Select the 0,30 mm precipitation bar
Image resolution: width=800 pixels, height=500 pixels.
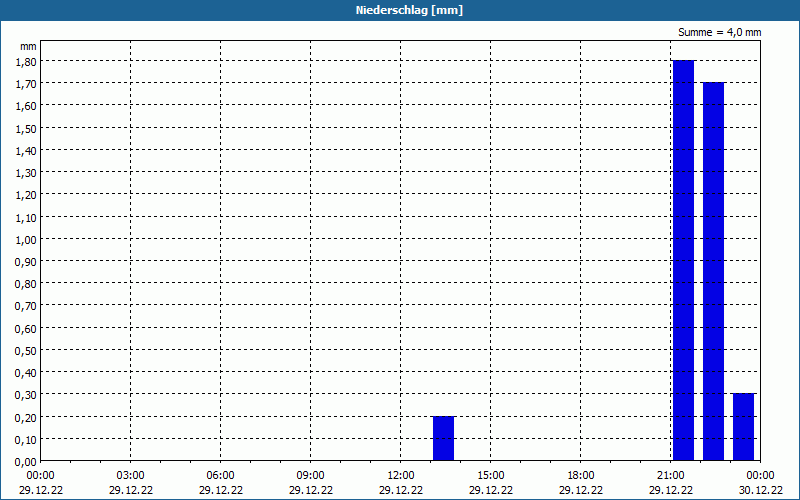coord(743,427)
